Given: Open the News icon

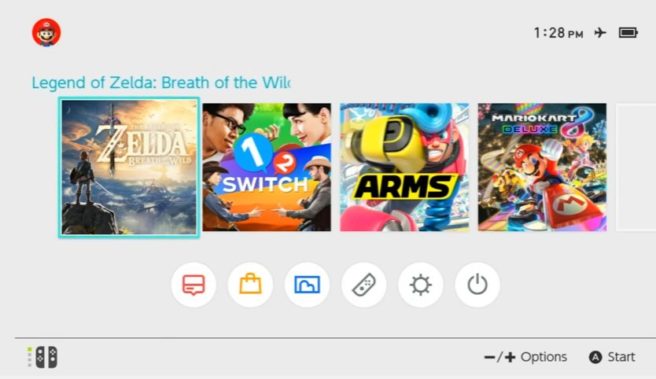Looking at the screenshot, I should (193, 285).
